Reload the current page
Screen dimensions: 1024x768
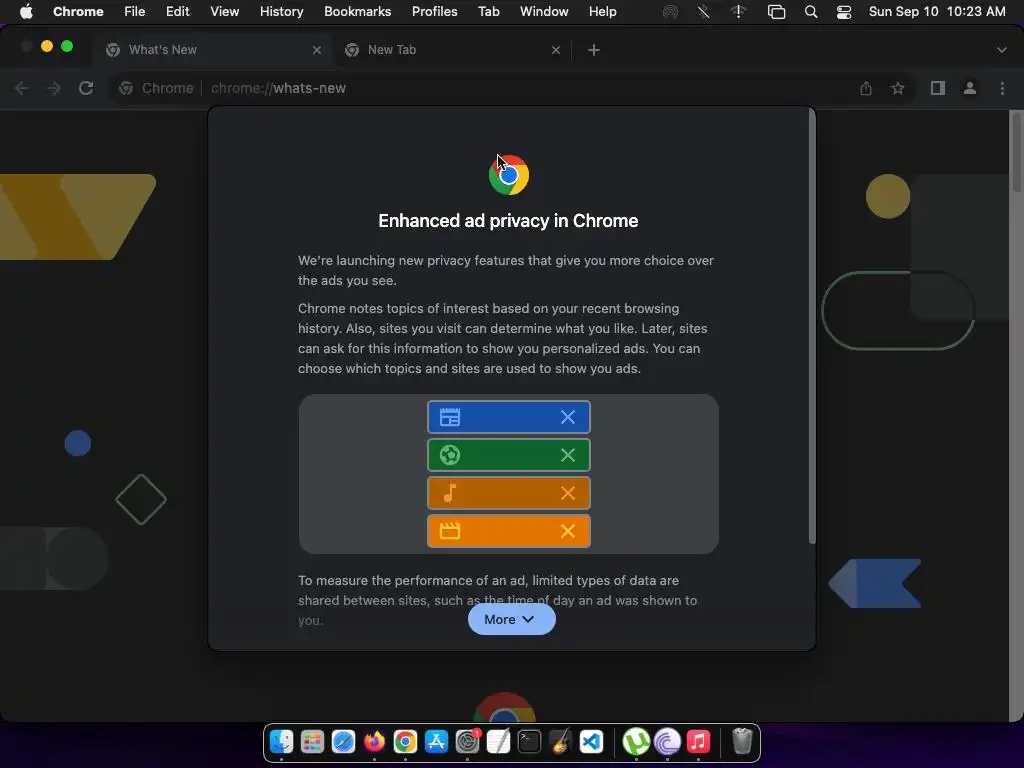(x=86, y=88)
